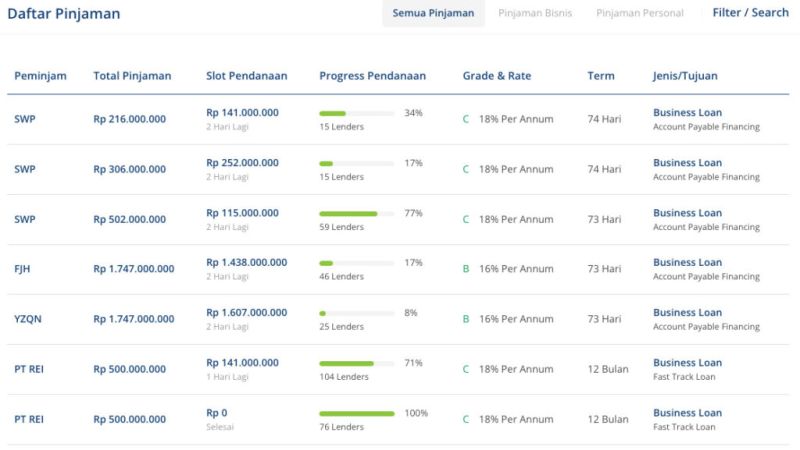The height and width of the screenshot is (450, 800).
Task: Click the Daftar Pinjaman page heading
Action: 64,14
